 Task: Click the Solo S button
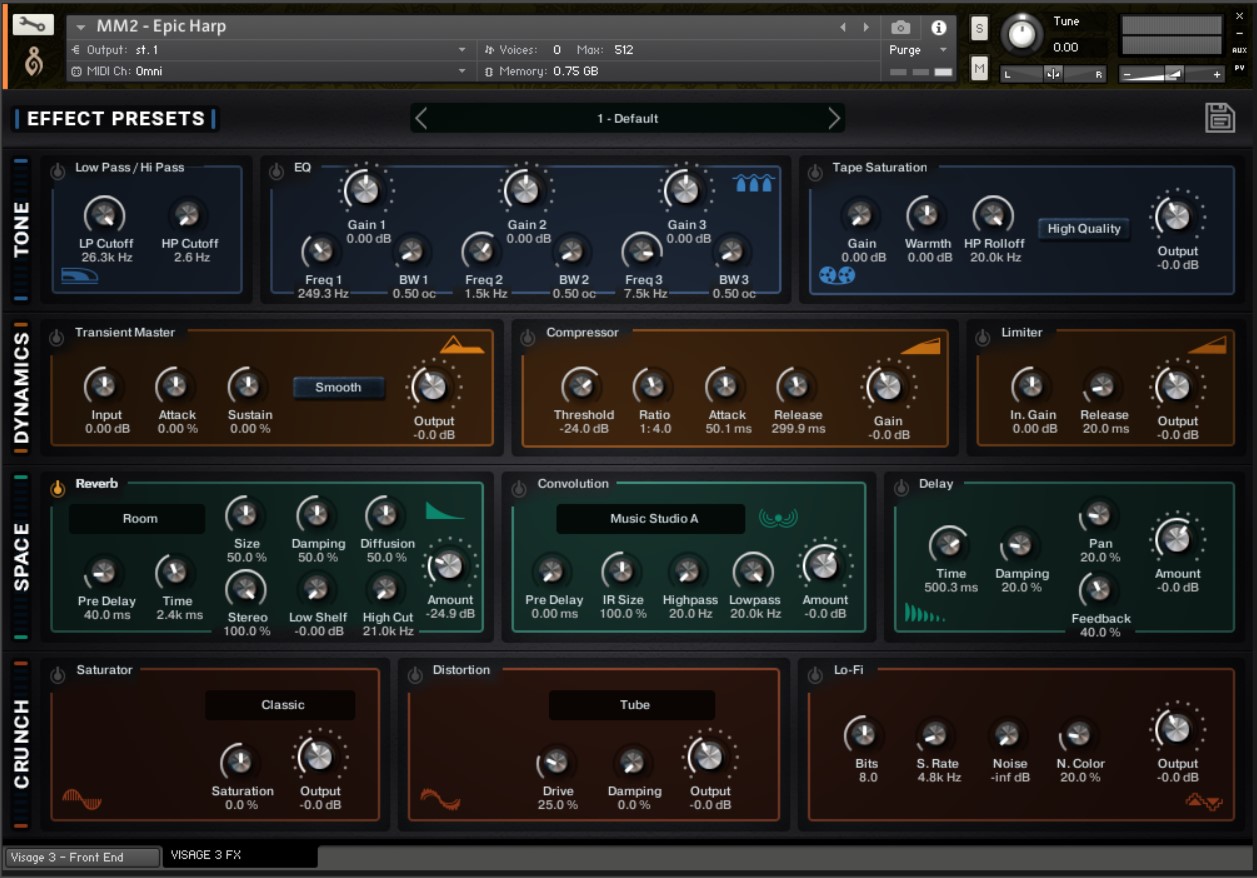click(979, 29)
